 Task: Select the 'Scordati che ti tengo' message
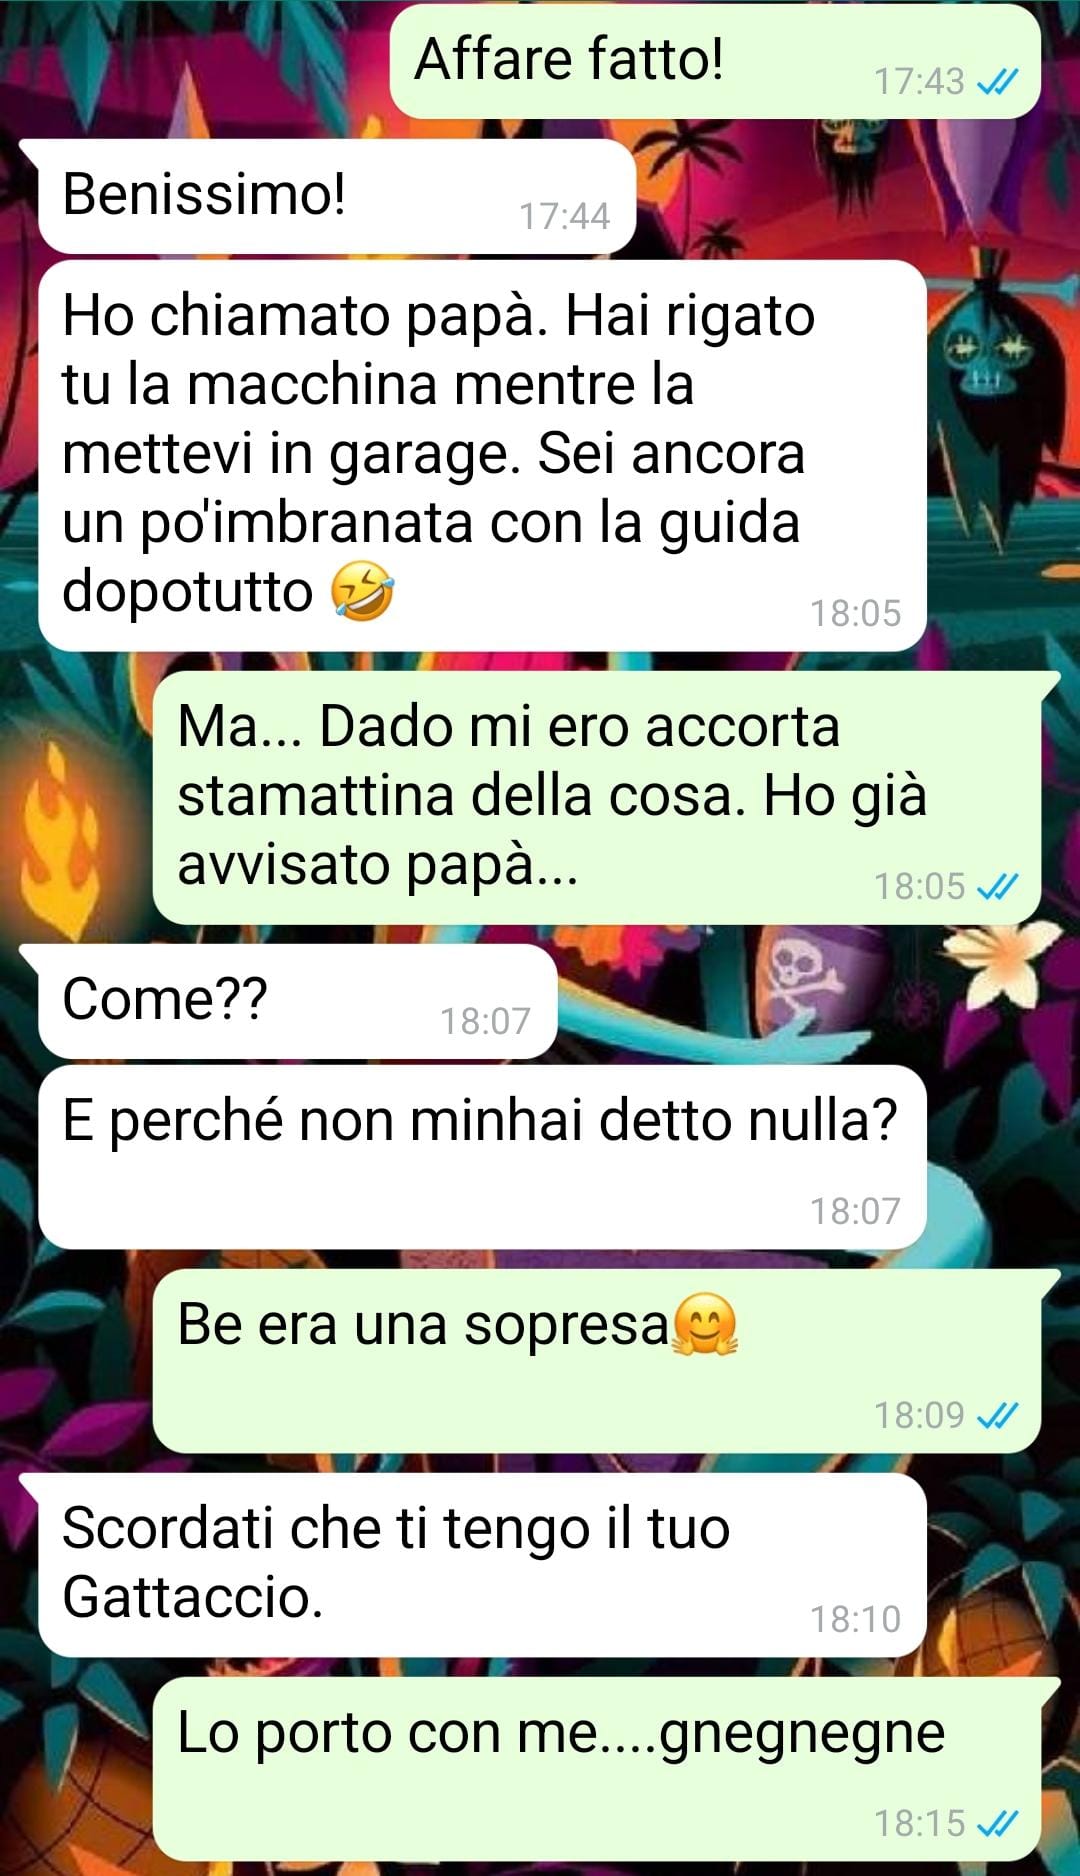point(482,1565)
